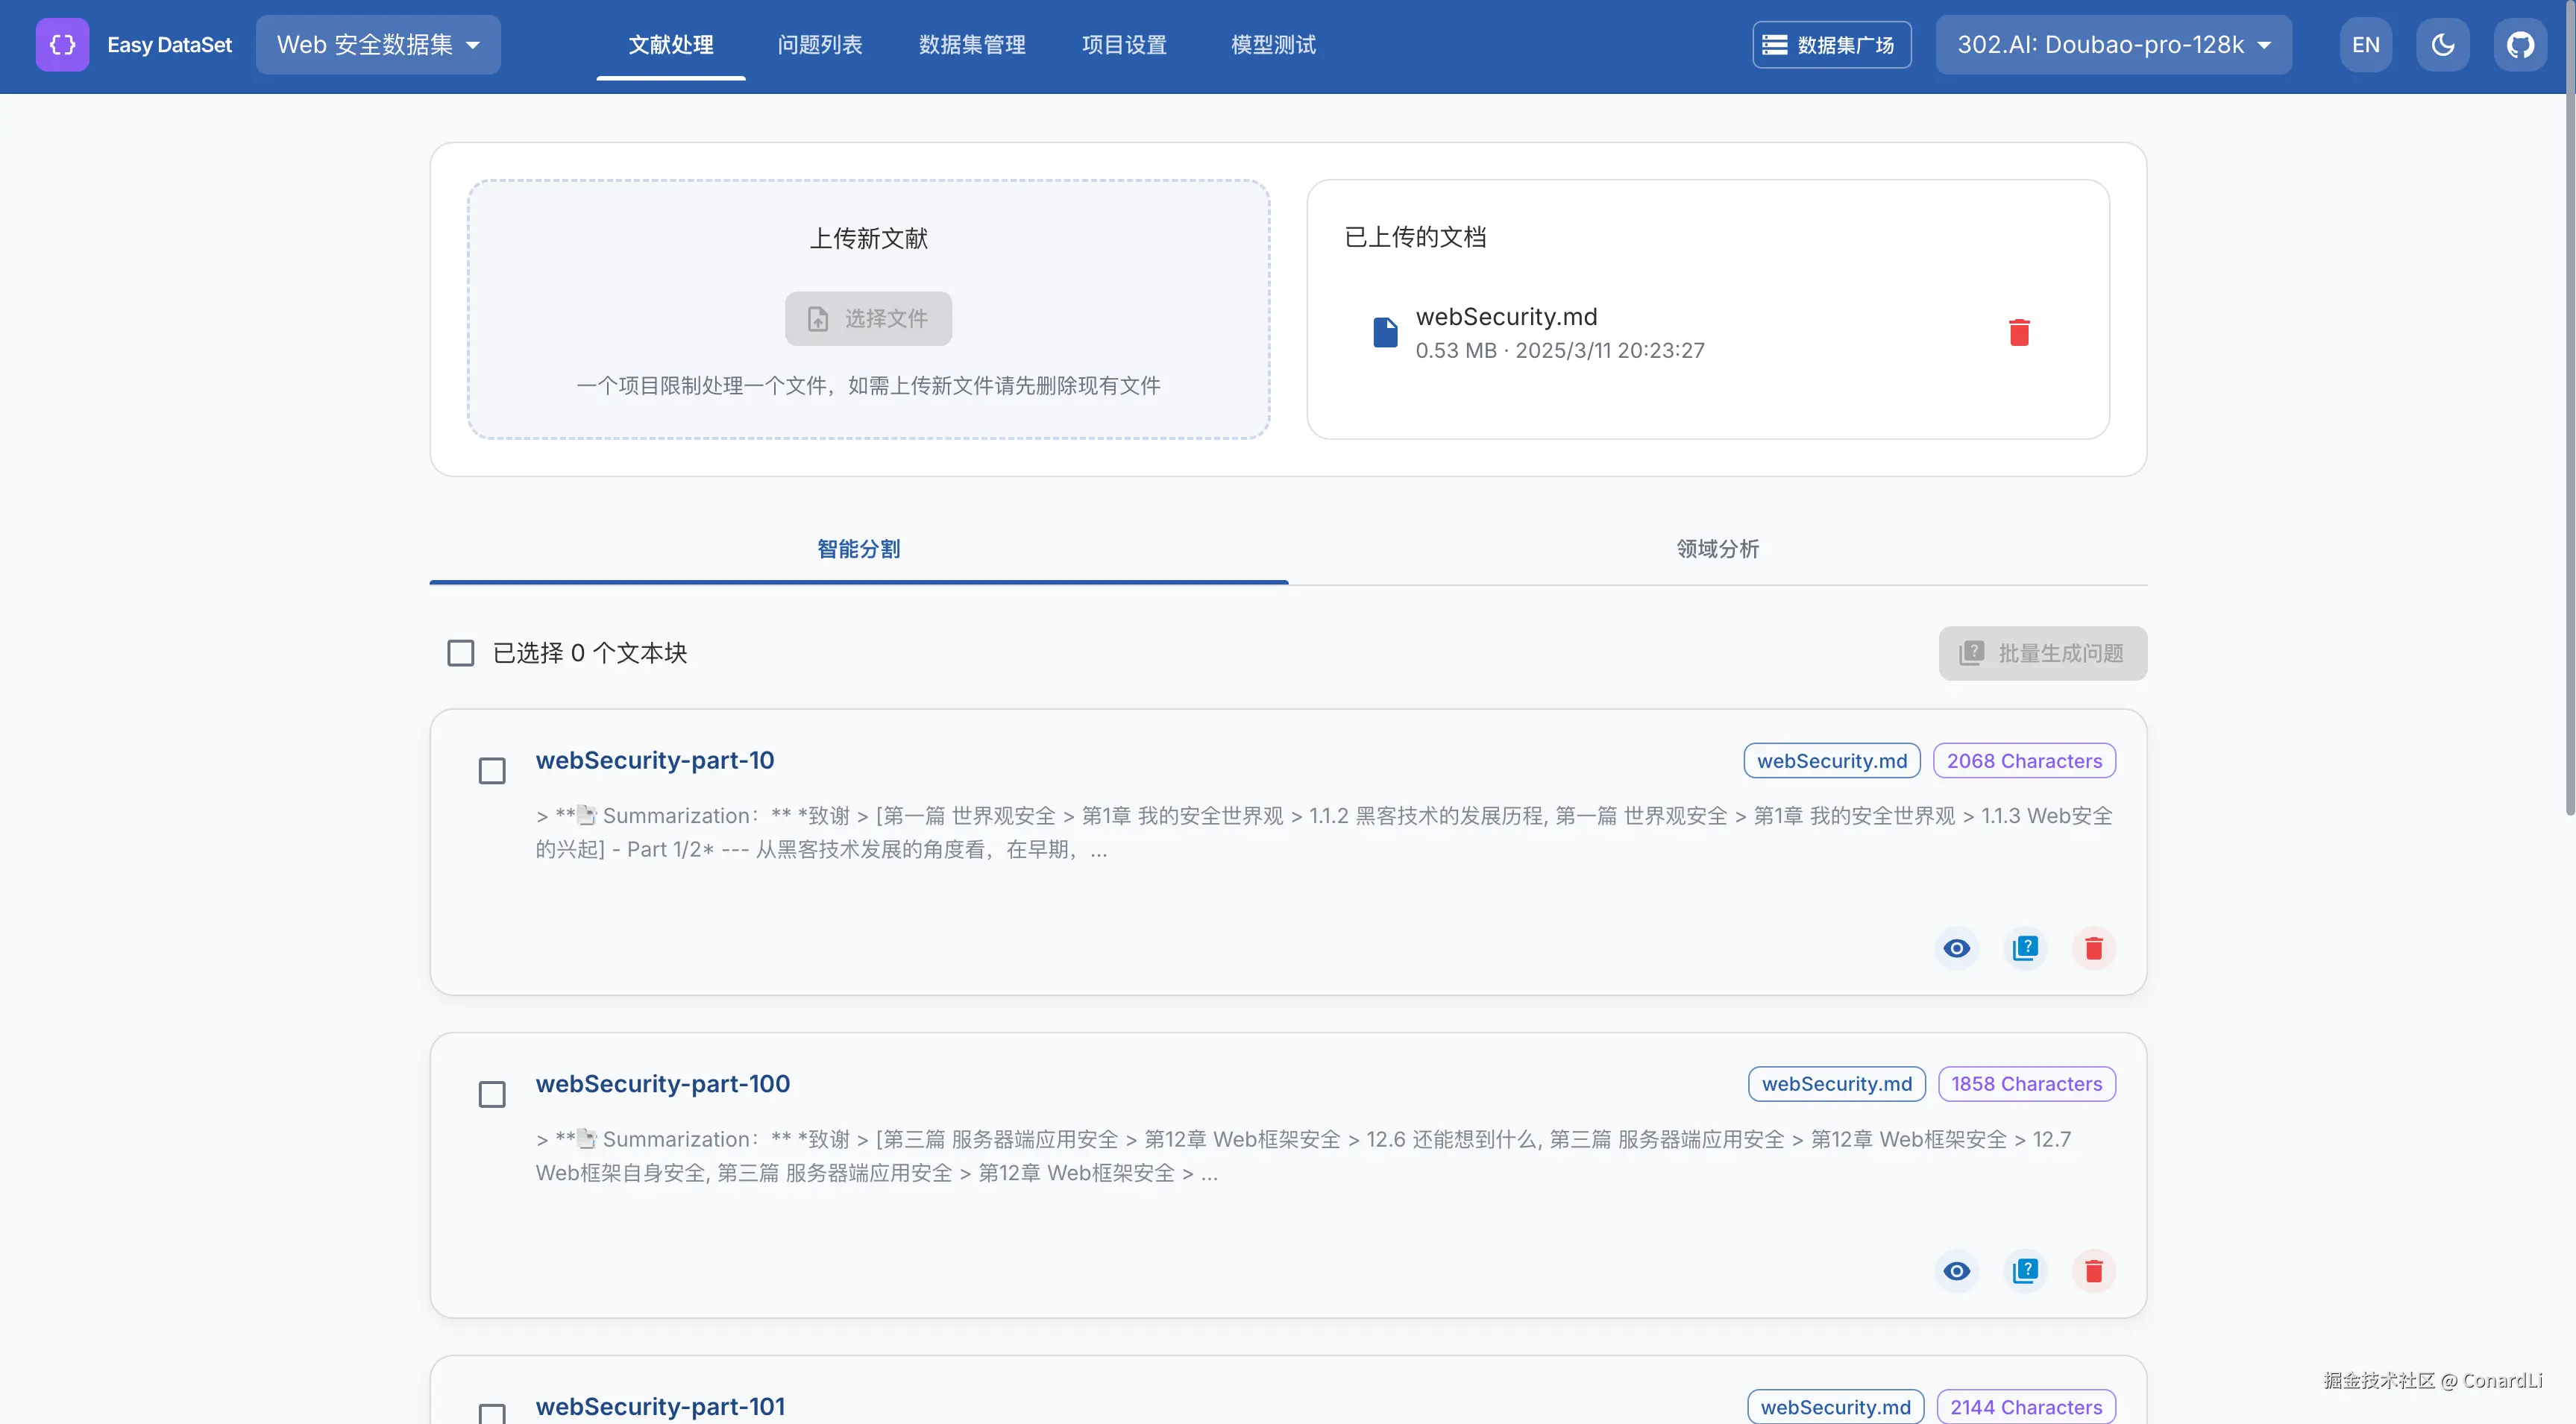This screenshot has height=1424, width=2576.
Task: Toggle dark mode moon icon
Action: (2442, 45)
